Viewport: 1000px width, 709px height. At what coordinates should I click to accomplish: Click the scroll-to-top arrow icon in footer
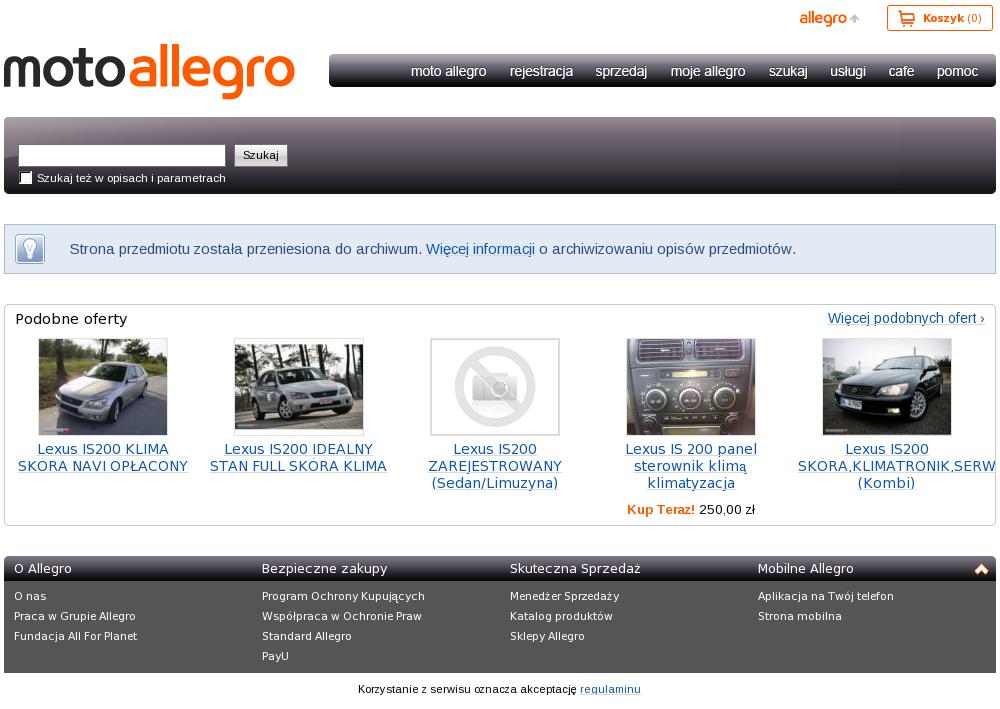coord(981,569)
